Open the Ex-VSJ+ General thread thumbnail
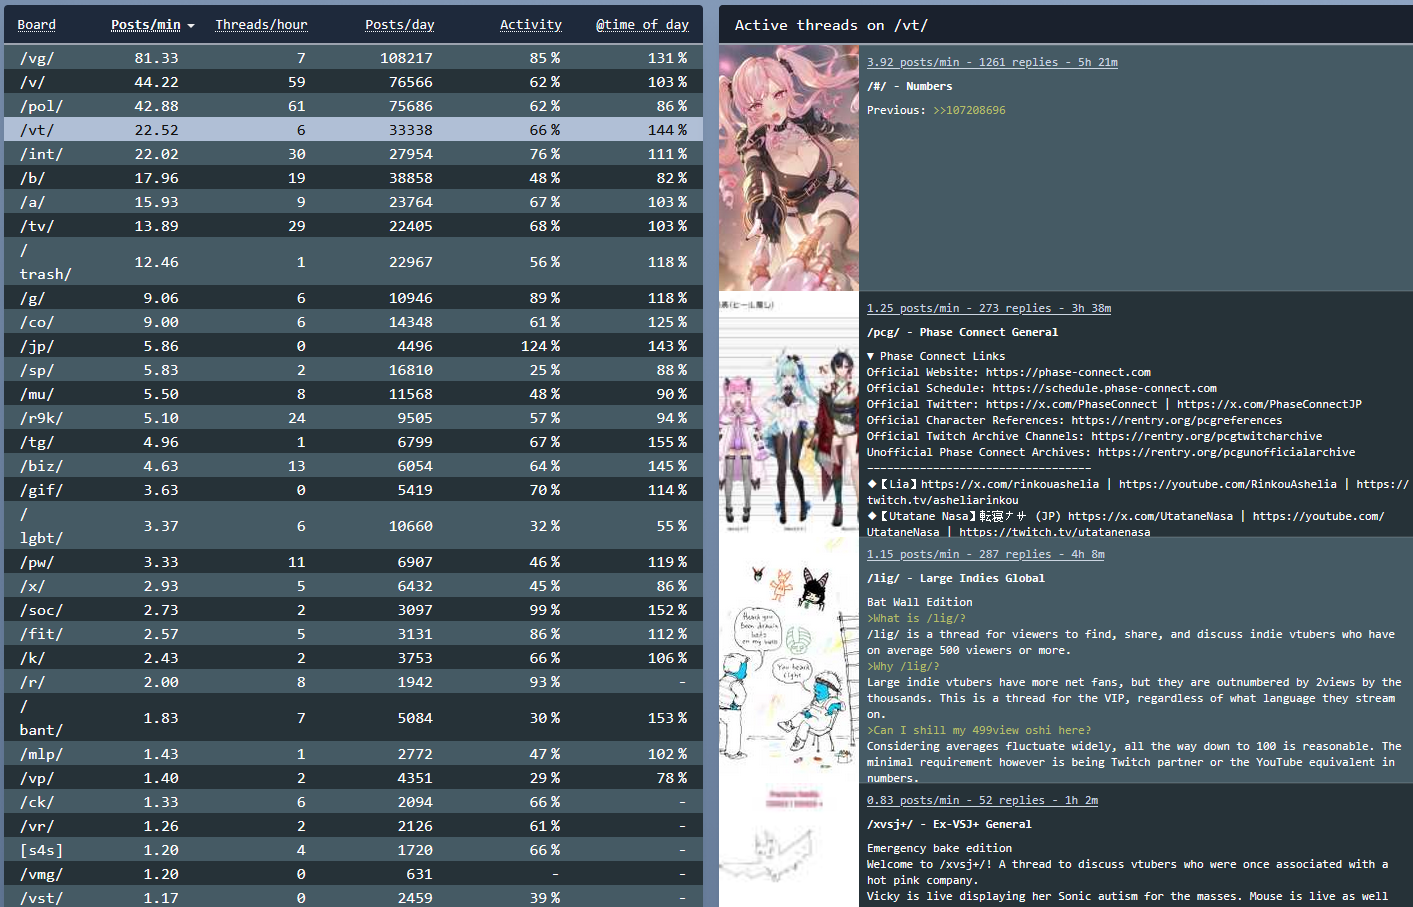1413x907 pixels. click(x=789, y=845)
